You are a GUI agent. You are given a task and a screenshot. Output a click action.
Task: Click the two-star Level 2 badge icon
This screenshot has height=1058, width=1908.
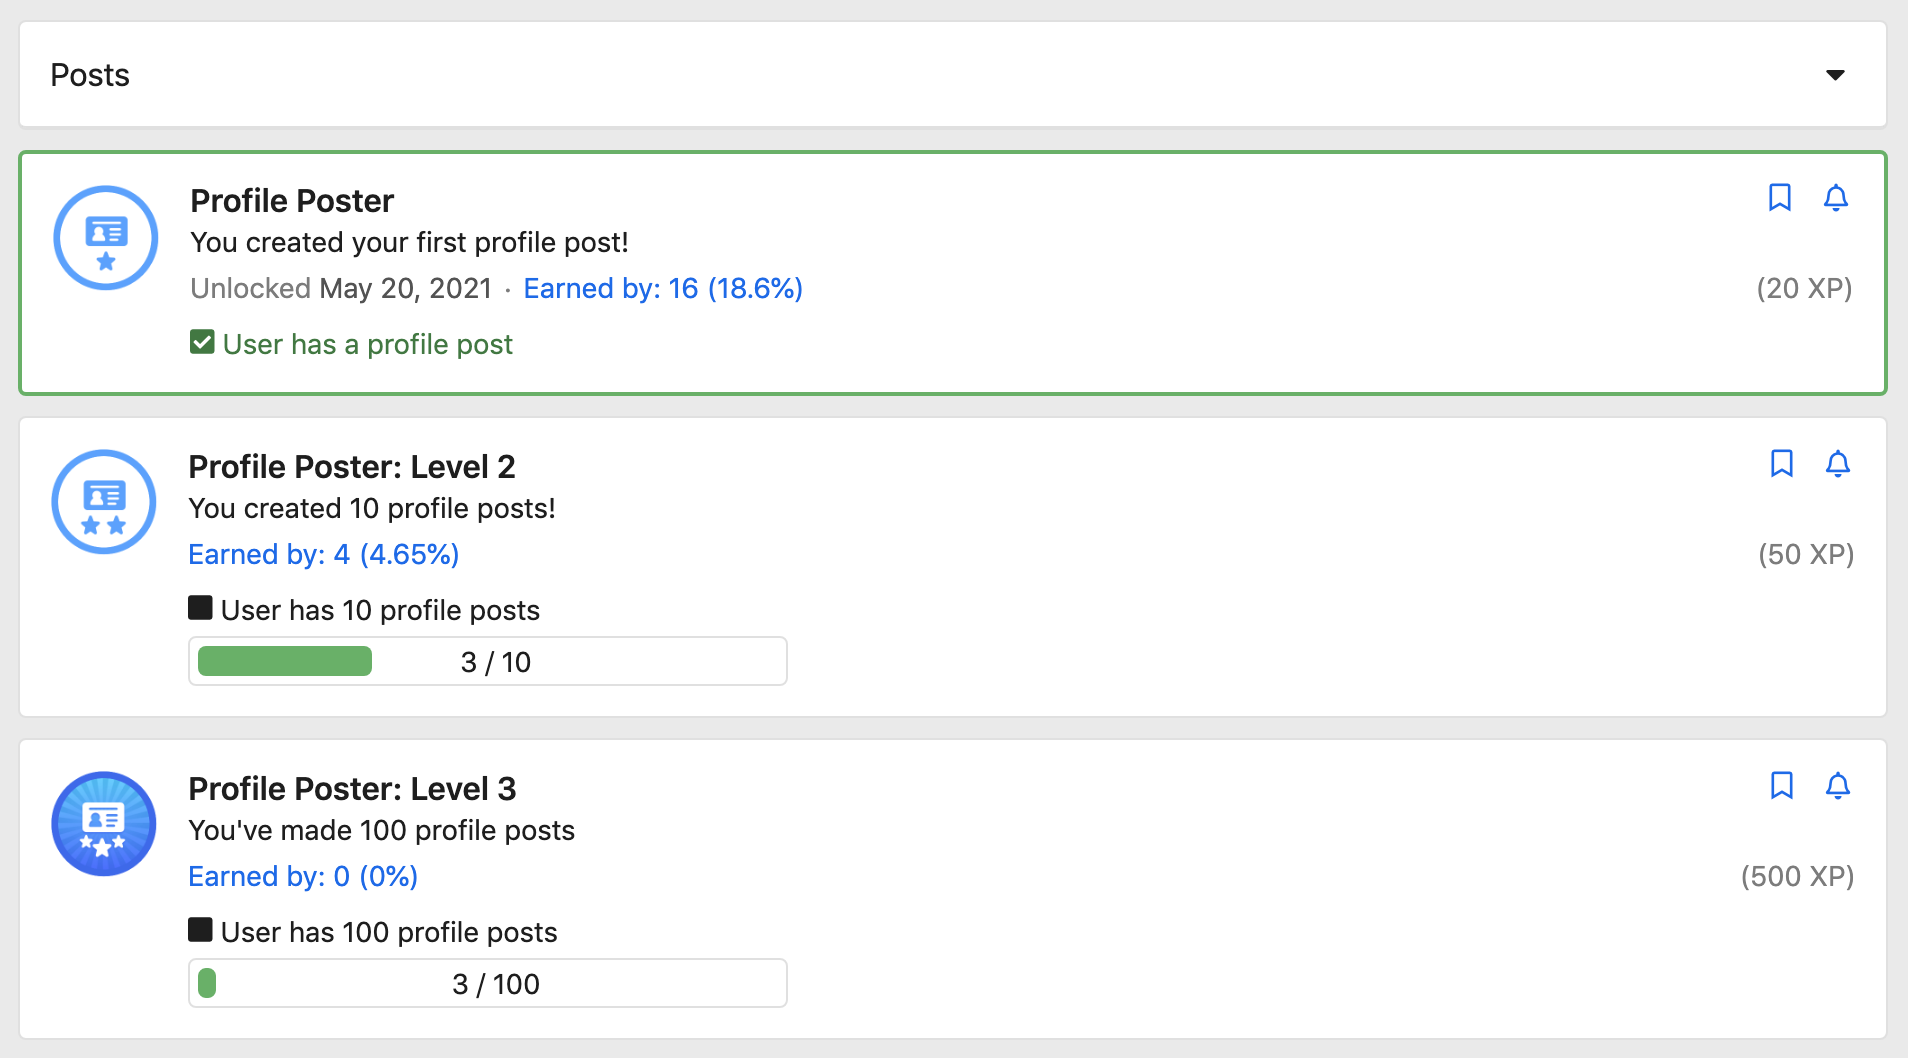[104, 502]
